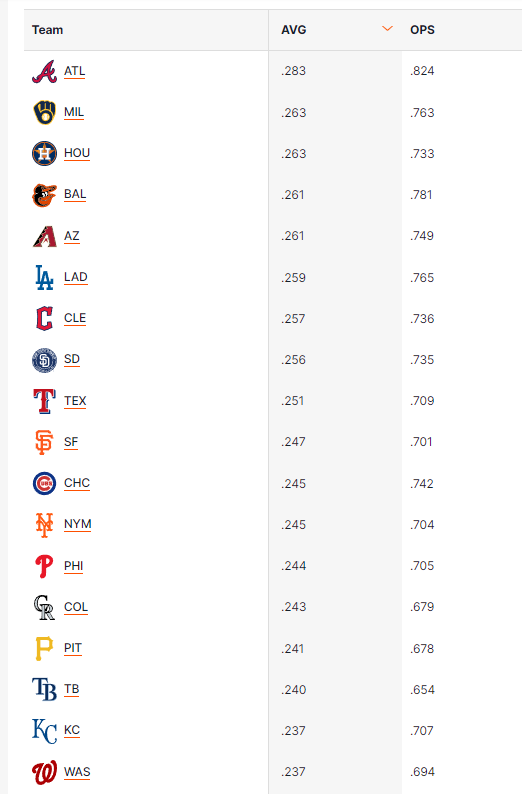Open the Dodgers LA logo icon

(x=45, y=277)
